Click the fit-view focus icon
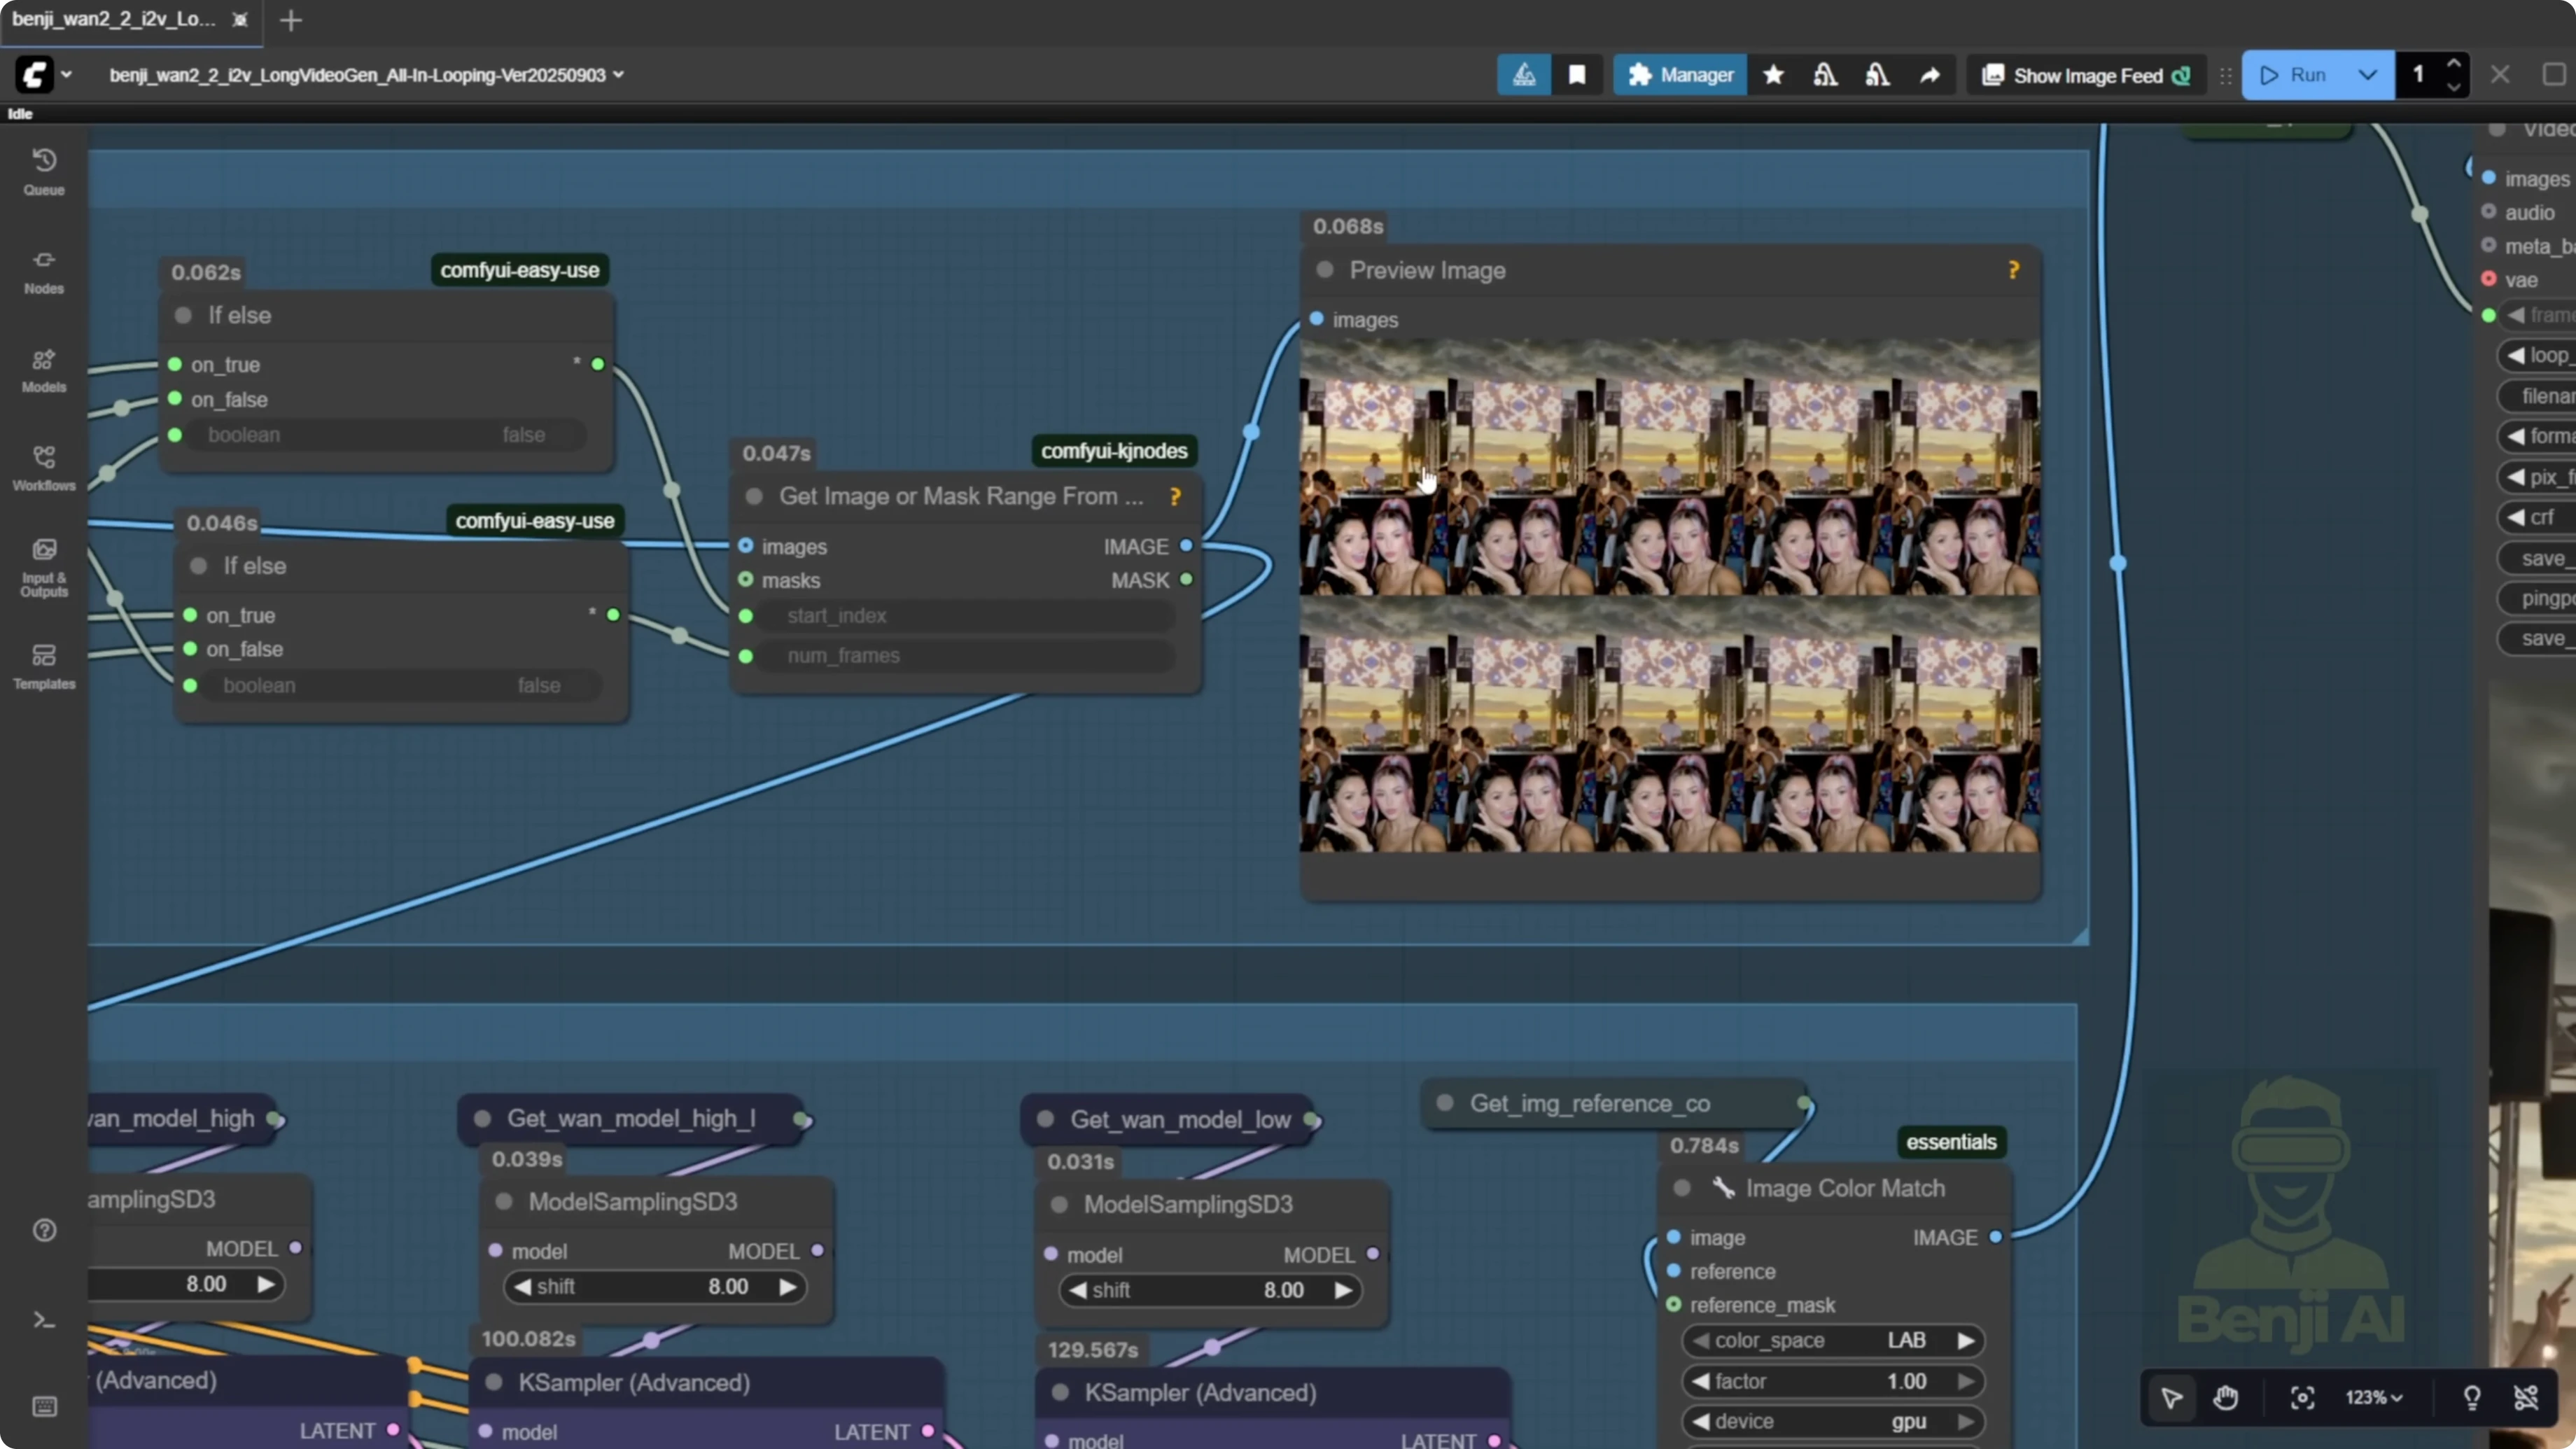This screenshot has width=2576, height=1449. 2302,1397
